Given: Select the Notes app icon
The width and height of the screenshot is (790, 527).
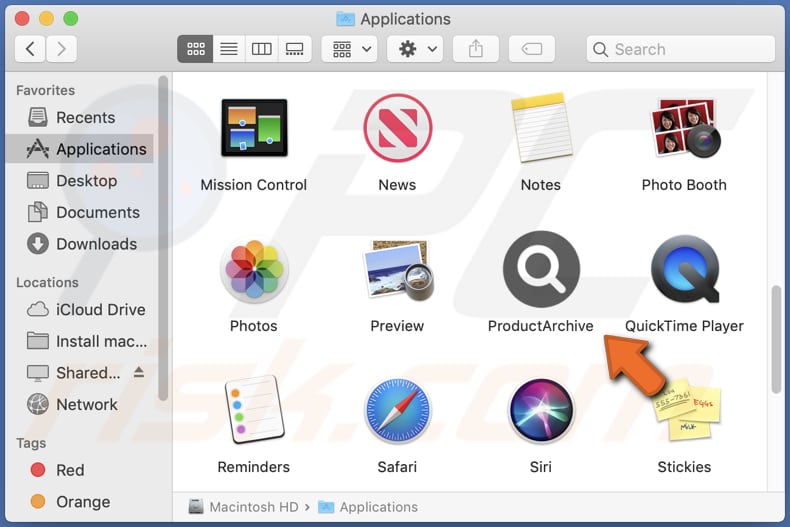Looking at the screenshot, I should click(x=541, y=127).
